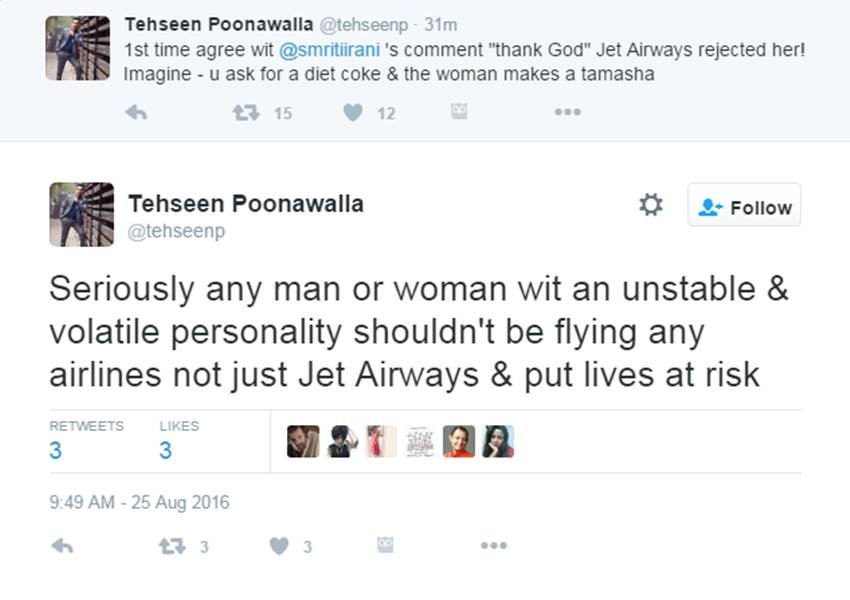
Task: Open the gear settings menu
Action: tap(651, 206)
